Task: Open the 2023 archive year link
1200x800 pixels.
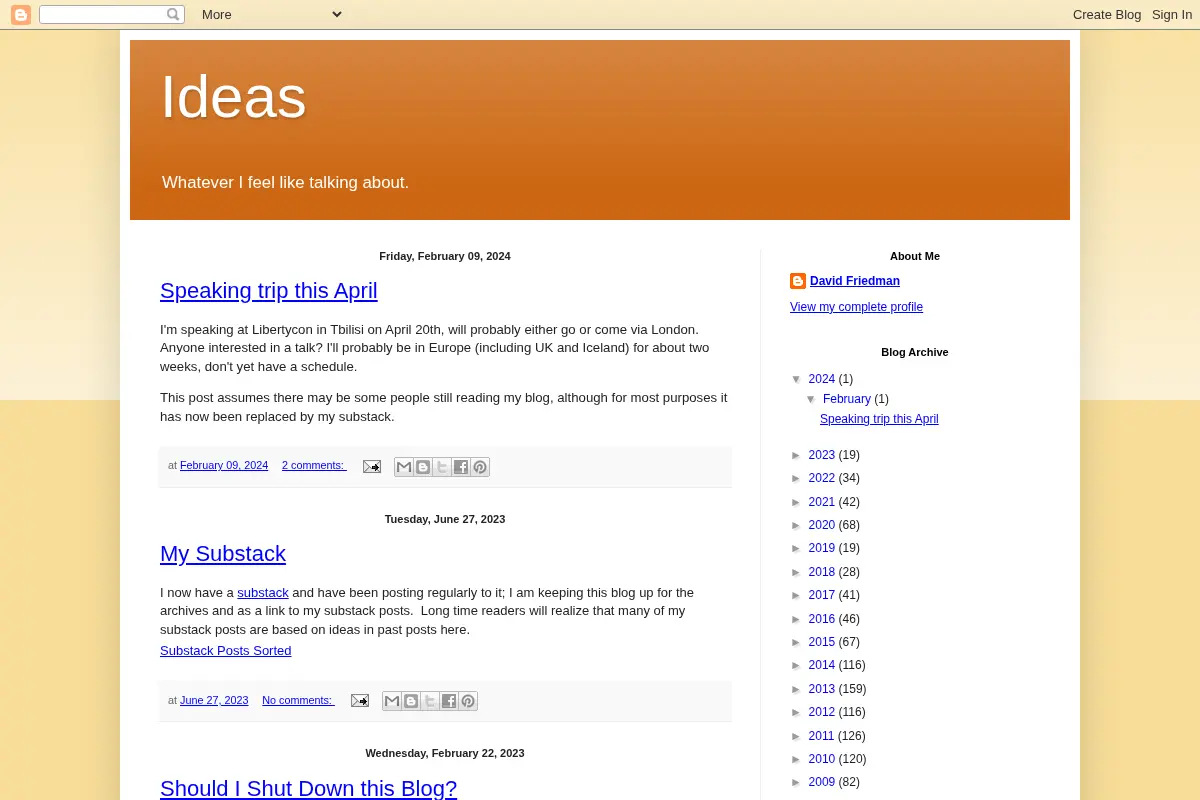Action: pyautogui.click(x=822, y=455)
